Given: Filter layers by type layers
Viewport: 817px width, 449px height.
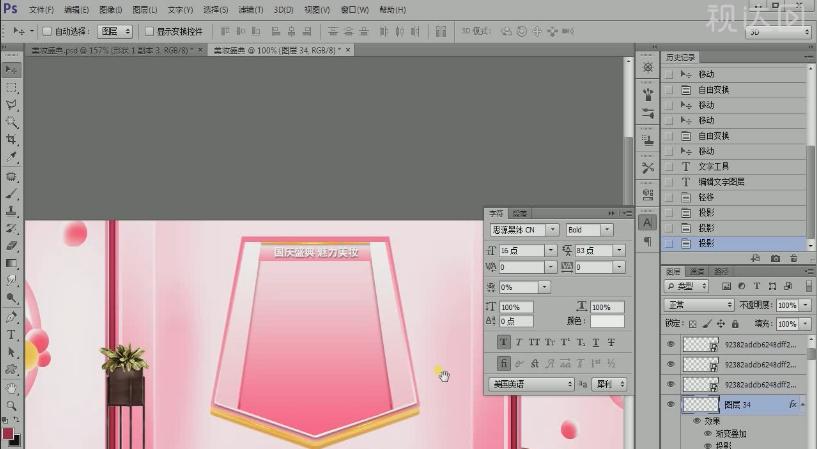Looking at the screenshot, I should click(x=757, y=286).
